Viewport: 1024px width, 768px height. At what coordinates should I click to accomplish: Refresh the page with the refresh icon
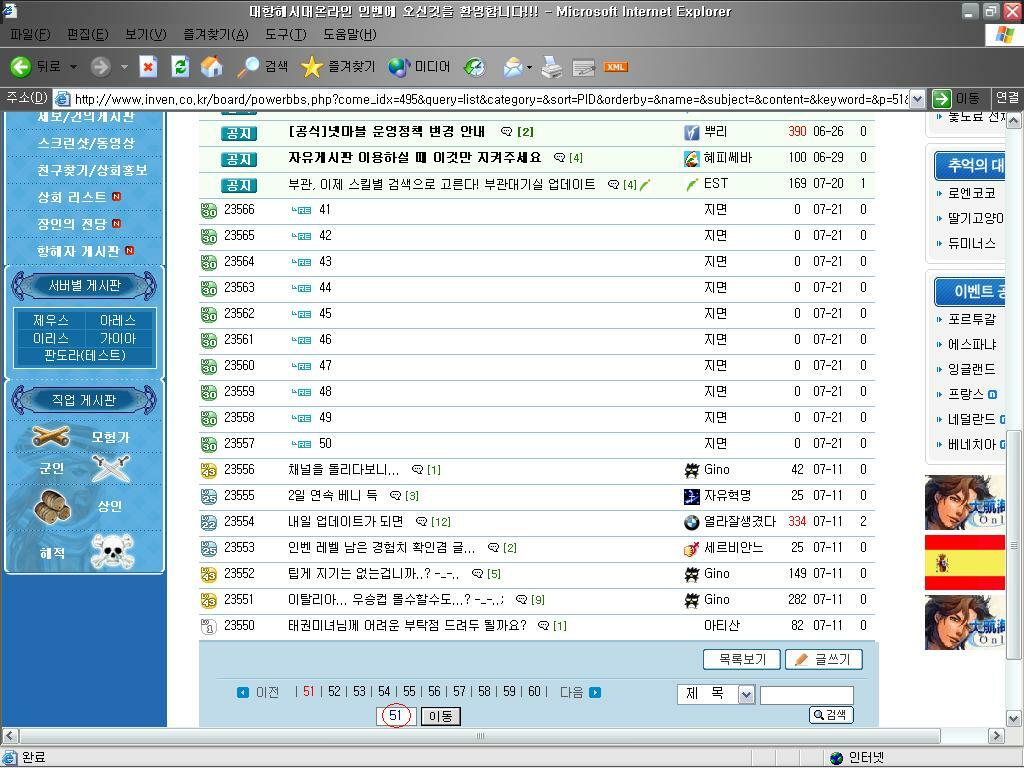coord(180,67)
